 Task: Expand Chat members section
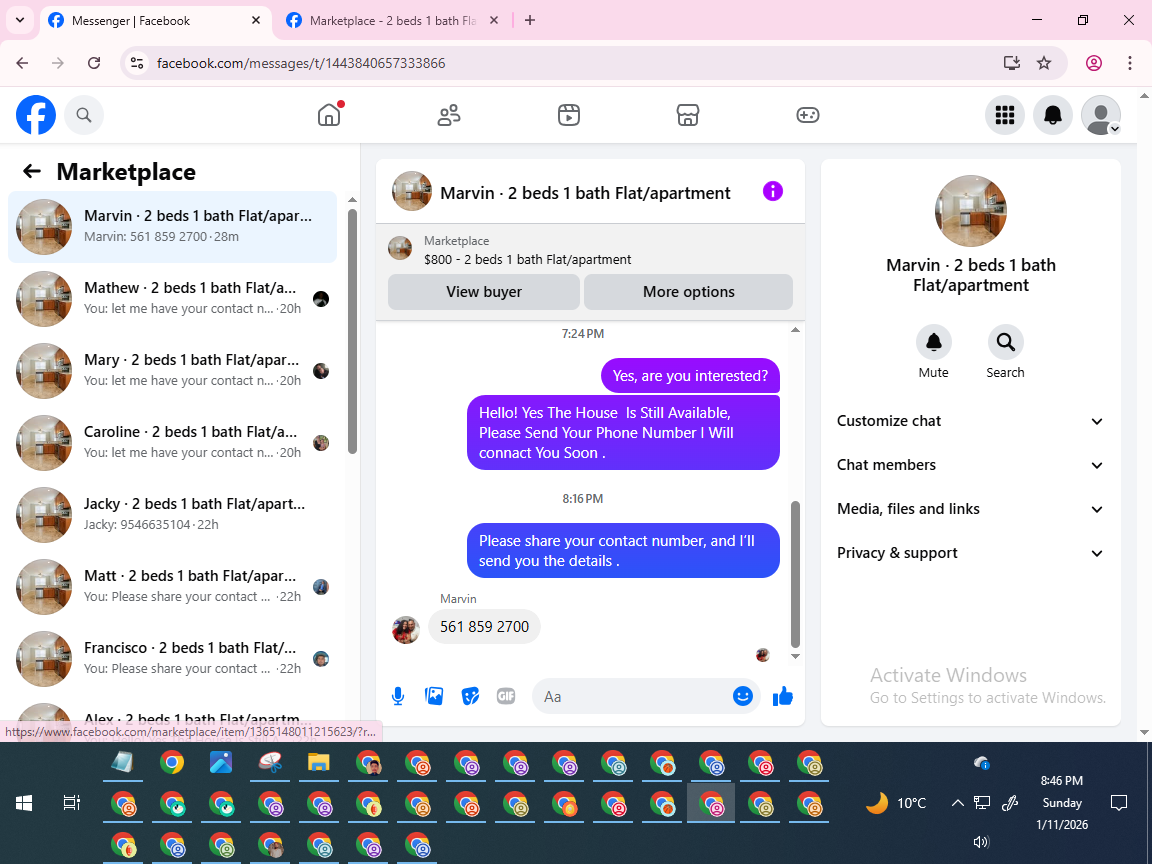click(x=970, y=465)
